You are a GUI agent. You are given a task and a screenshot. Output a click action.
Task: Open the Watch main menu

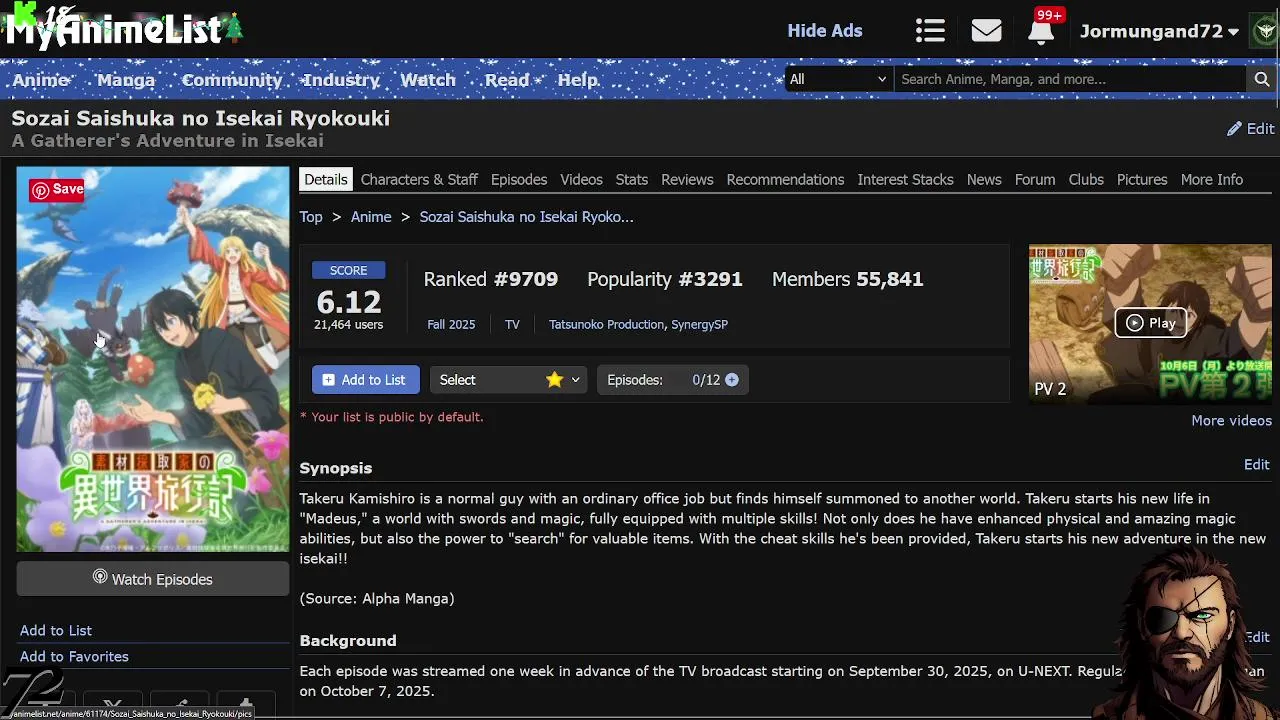pos(428,80)
